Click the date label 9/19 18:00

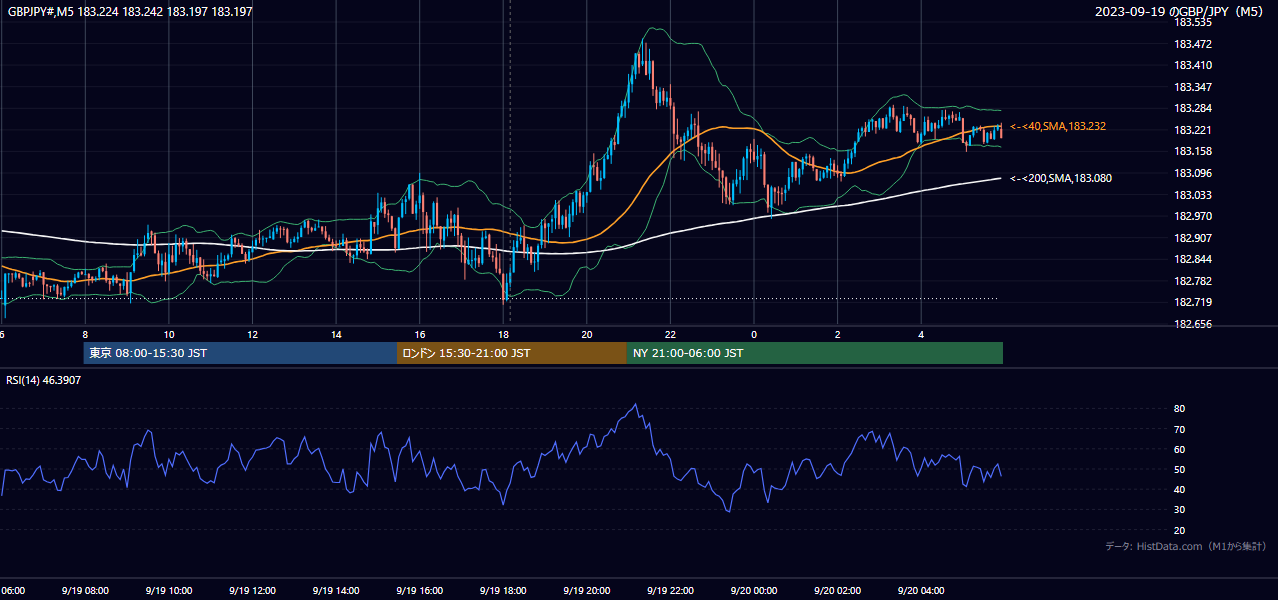(503, 591)
